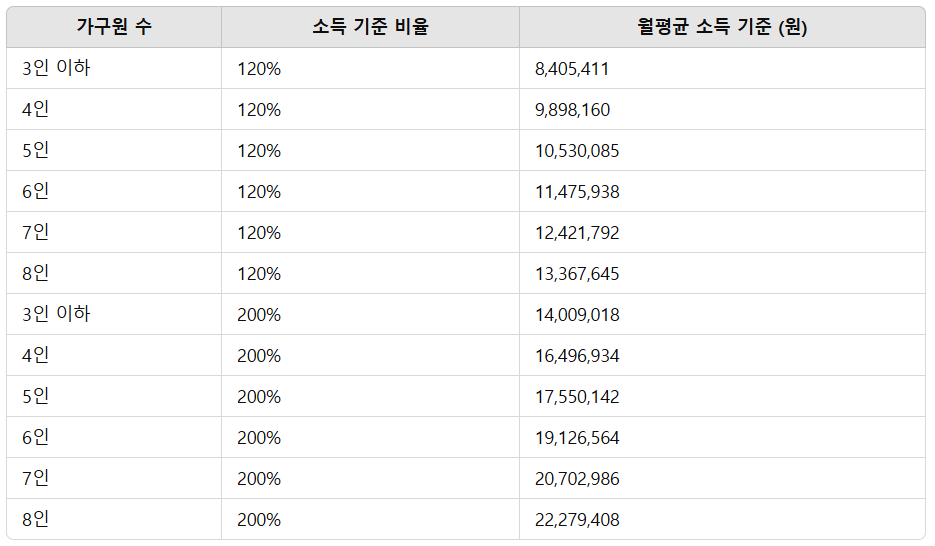935x546 pixels.
Task: Select '200%' in the 17,550,142 row
Action: coord(259,397)
